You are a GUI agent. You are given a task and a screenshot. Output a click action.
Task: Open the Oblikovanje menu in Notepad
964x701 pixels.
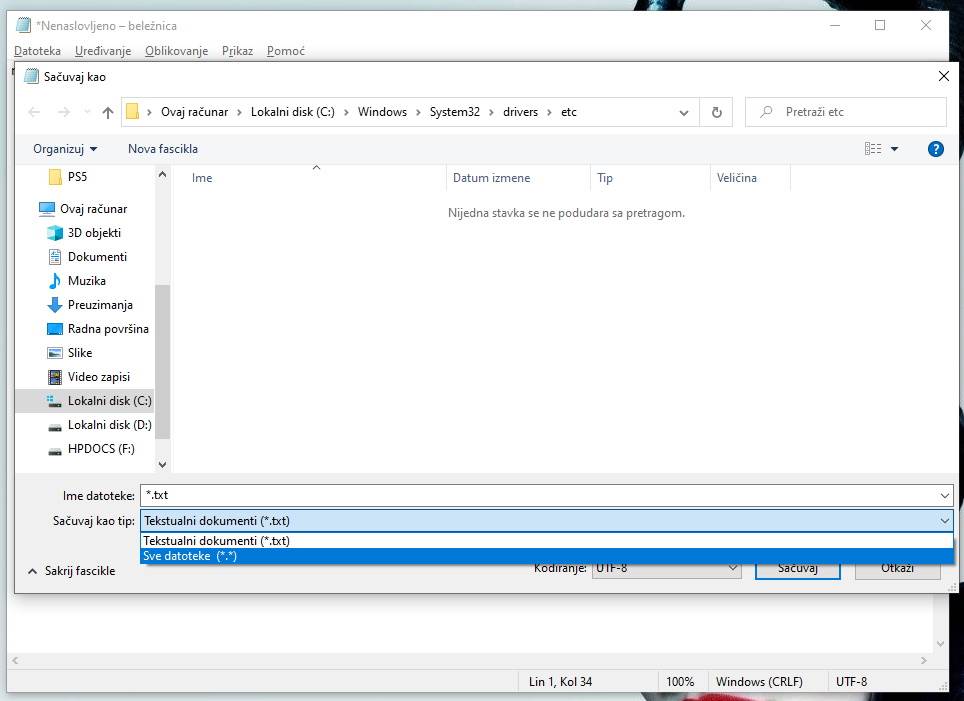pos(176,51)
